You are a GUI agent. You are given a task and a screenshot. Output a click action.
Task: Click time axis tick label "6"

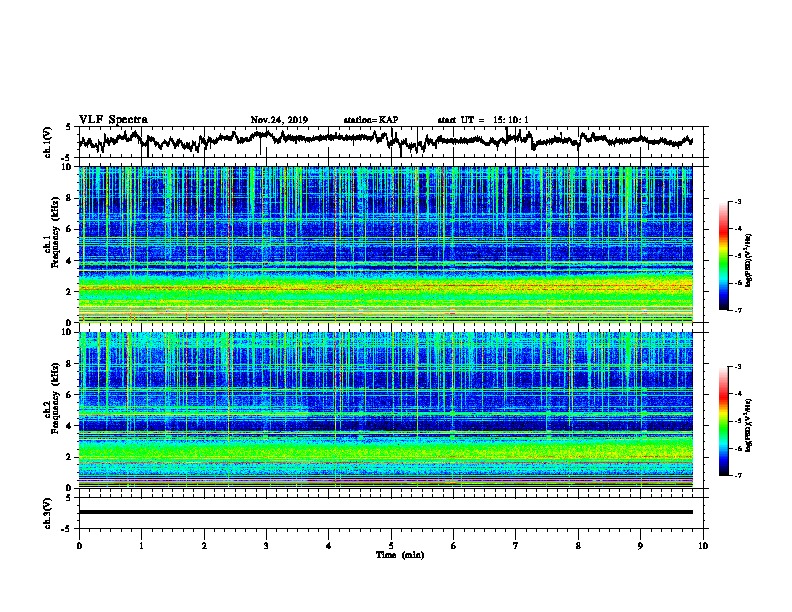(454, 546)
